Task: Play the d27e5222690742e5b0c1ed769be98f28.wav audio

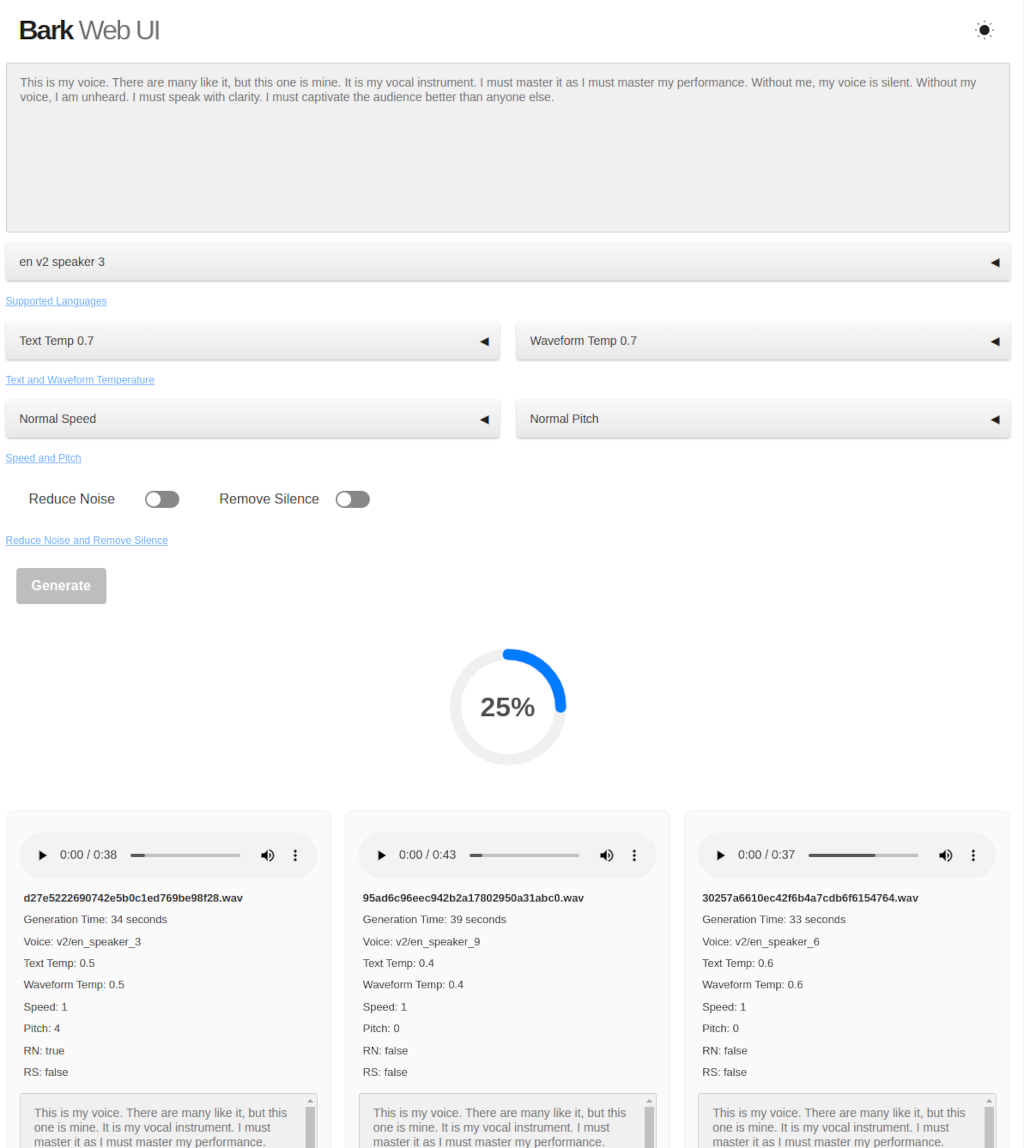Action: 42,855
